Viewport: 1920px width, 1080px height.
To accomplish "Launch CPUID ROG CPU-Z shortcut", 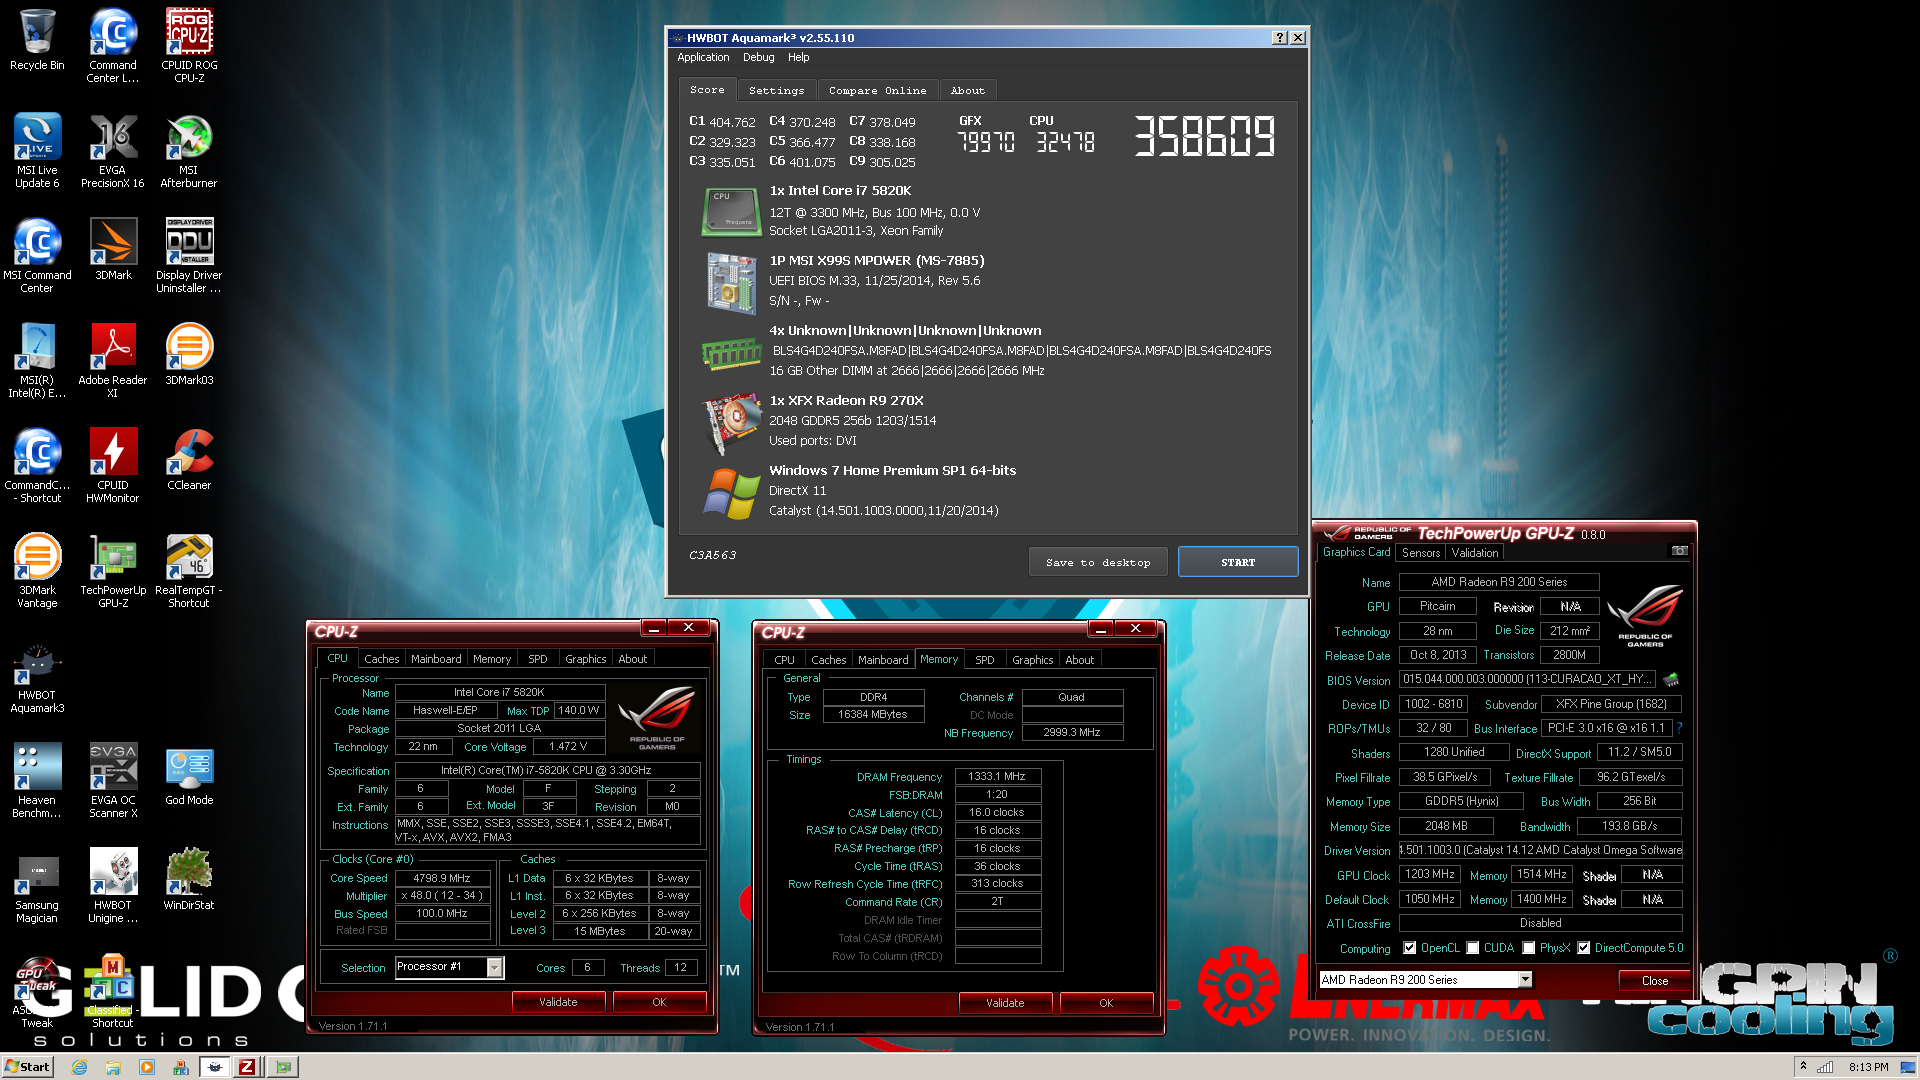I will coord(189,46).
